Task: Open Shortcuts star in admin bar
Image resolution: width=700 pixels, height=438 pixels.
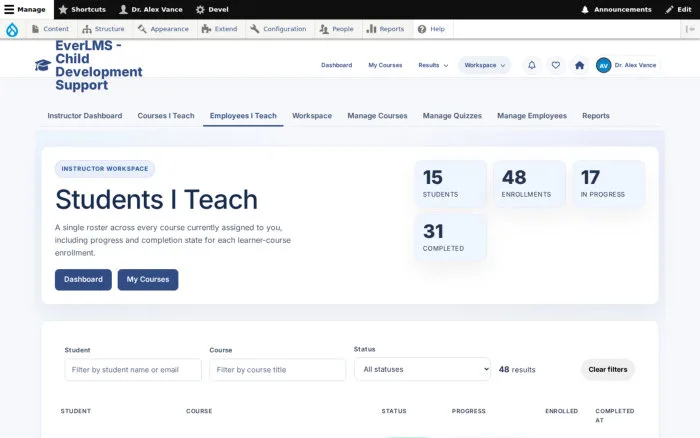Action: point(82,9)
